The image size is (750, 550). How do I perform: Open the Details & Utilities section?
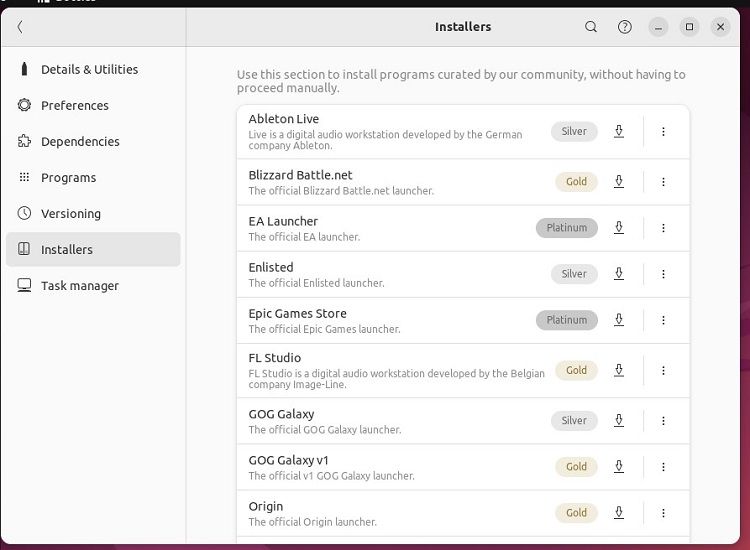click(89, 69)
